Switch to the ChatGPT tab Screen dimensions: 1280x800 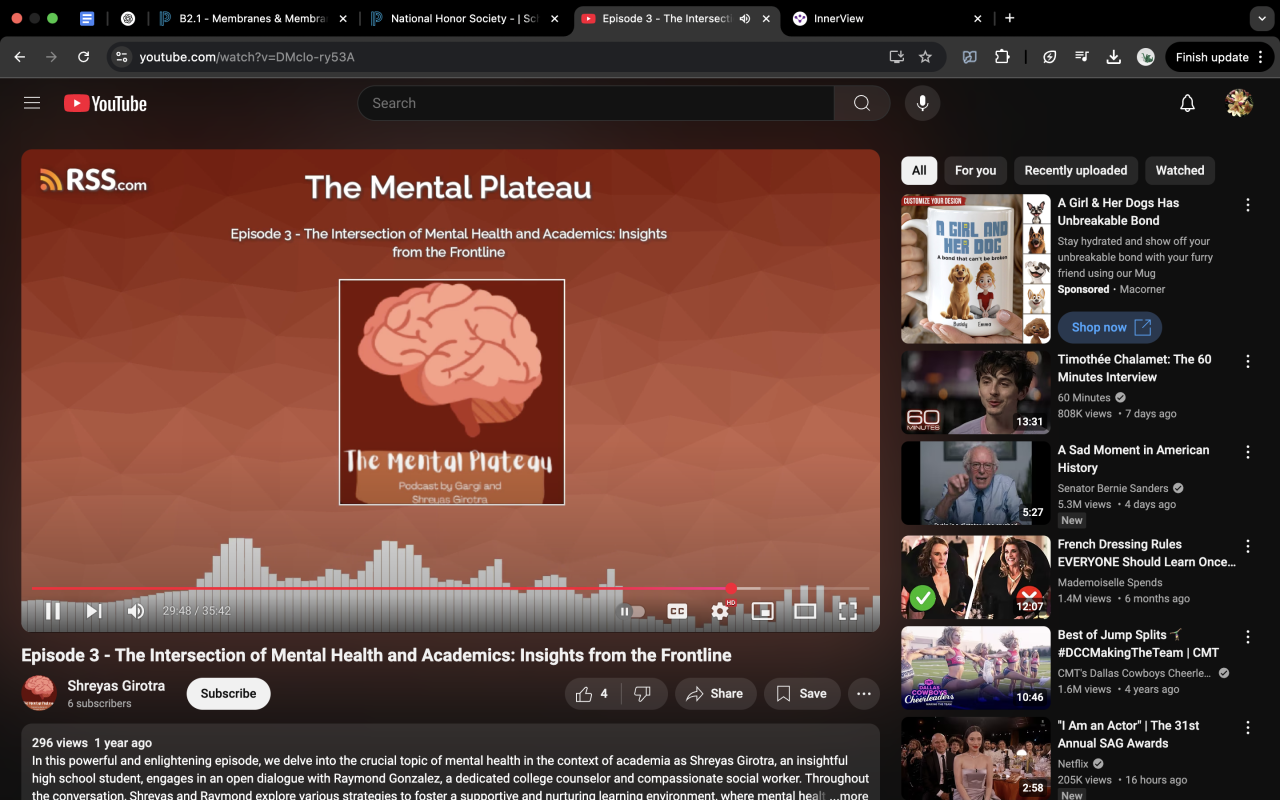(128, 18)
